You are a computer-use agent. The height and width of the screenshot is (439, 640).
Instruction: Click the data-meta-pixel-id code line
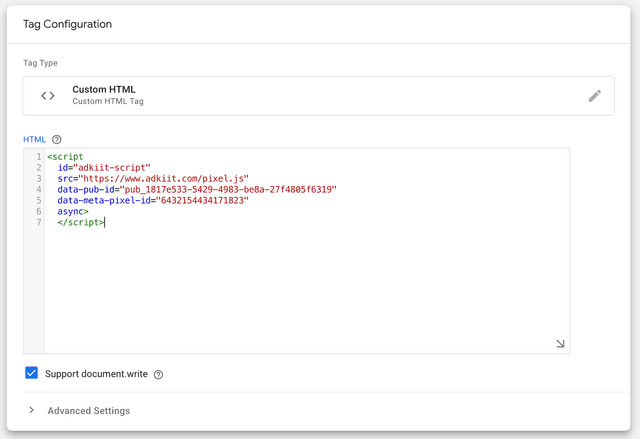[x=153, y=201]
